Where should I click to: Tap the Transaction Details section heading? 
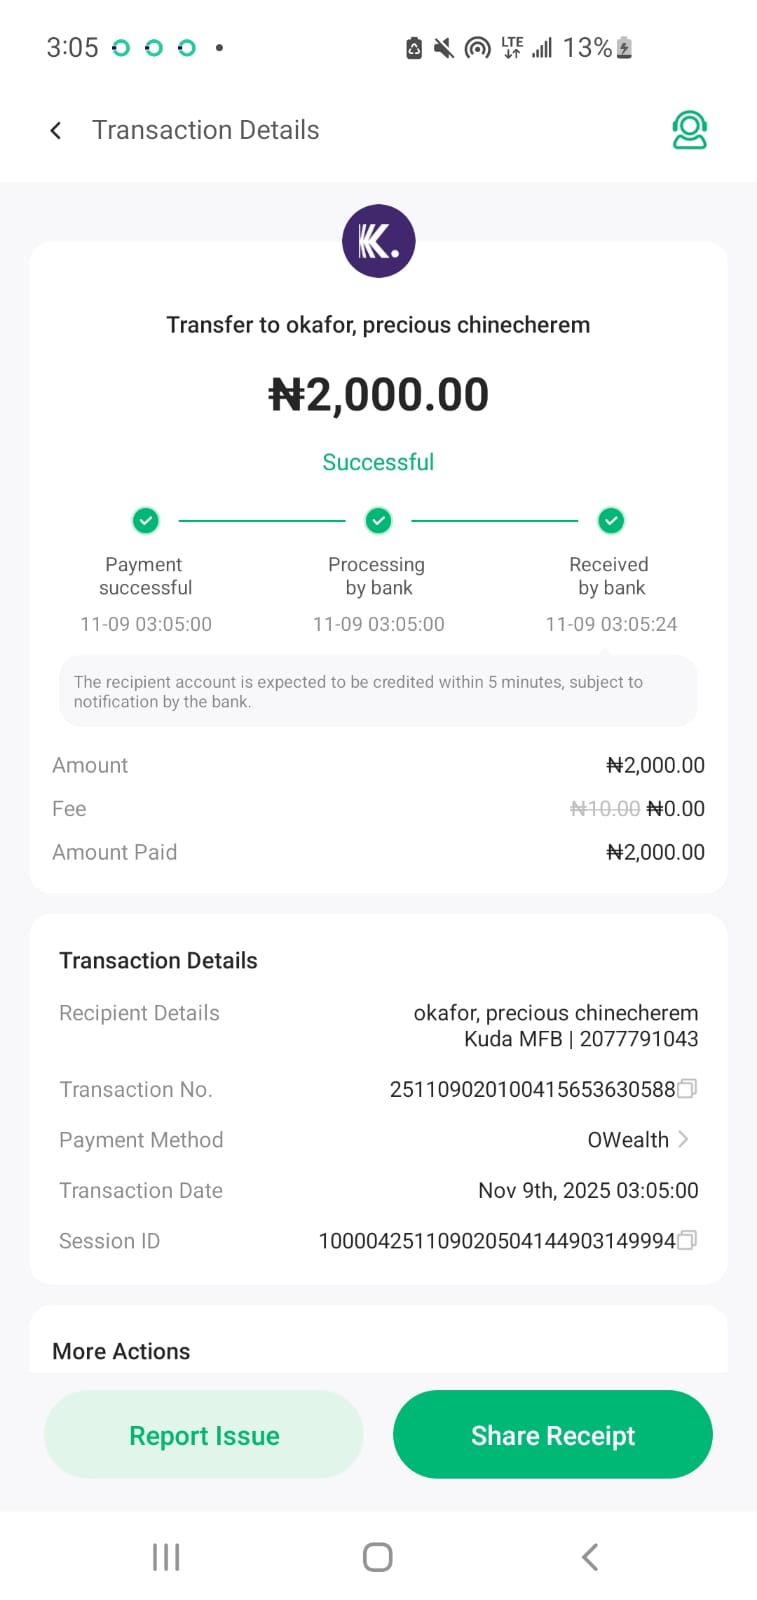[x=158, y=961]
